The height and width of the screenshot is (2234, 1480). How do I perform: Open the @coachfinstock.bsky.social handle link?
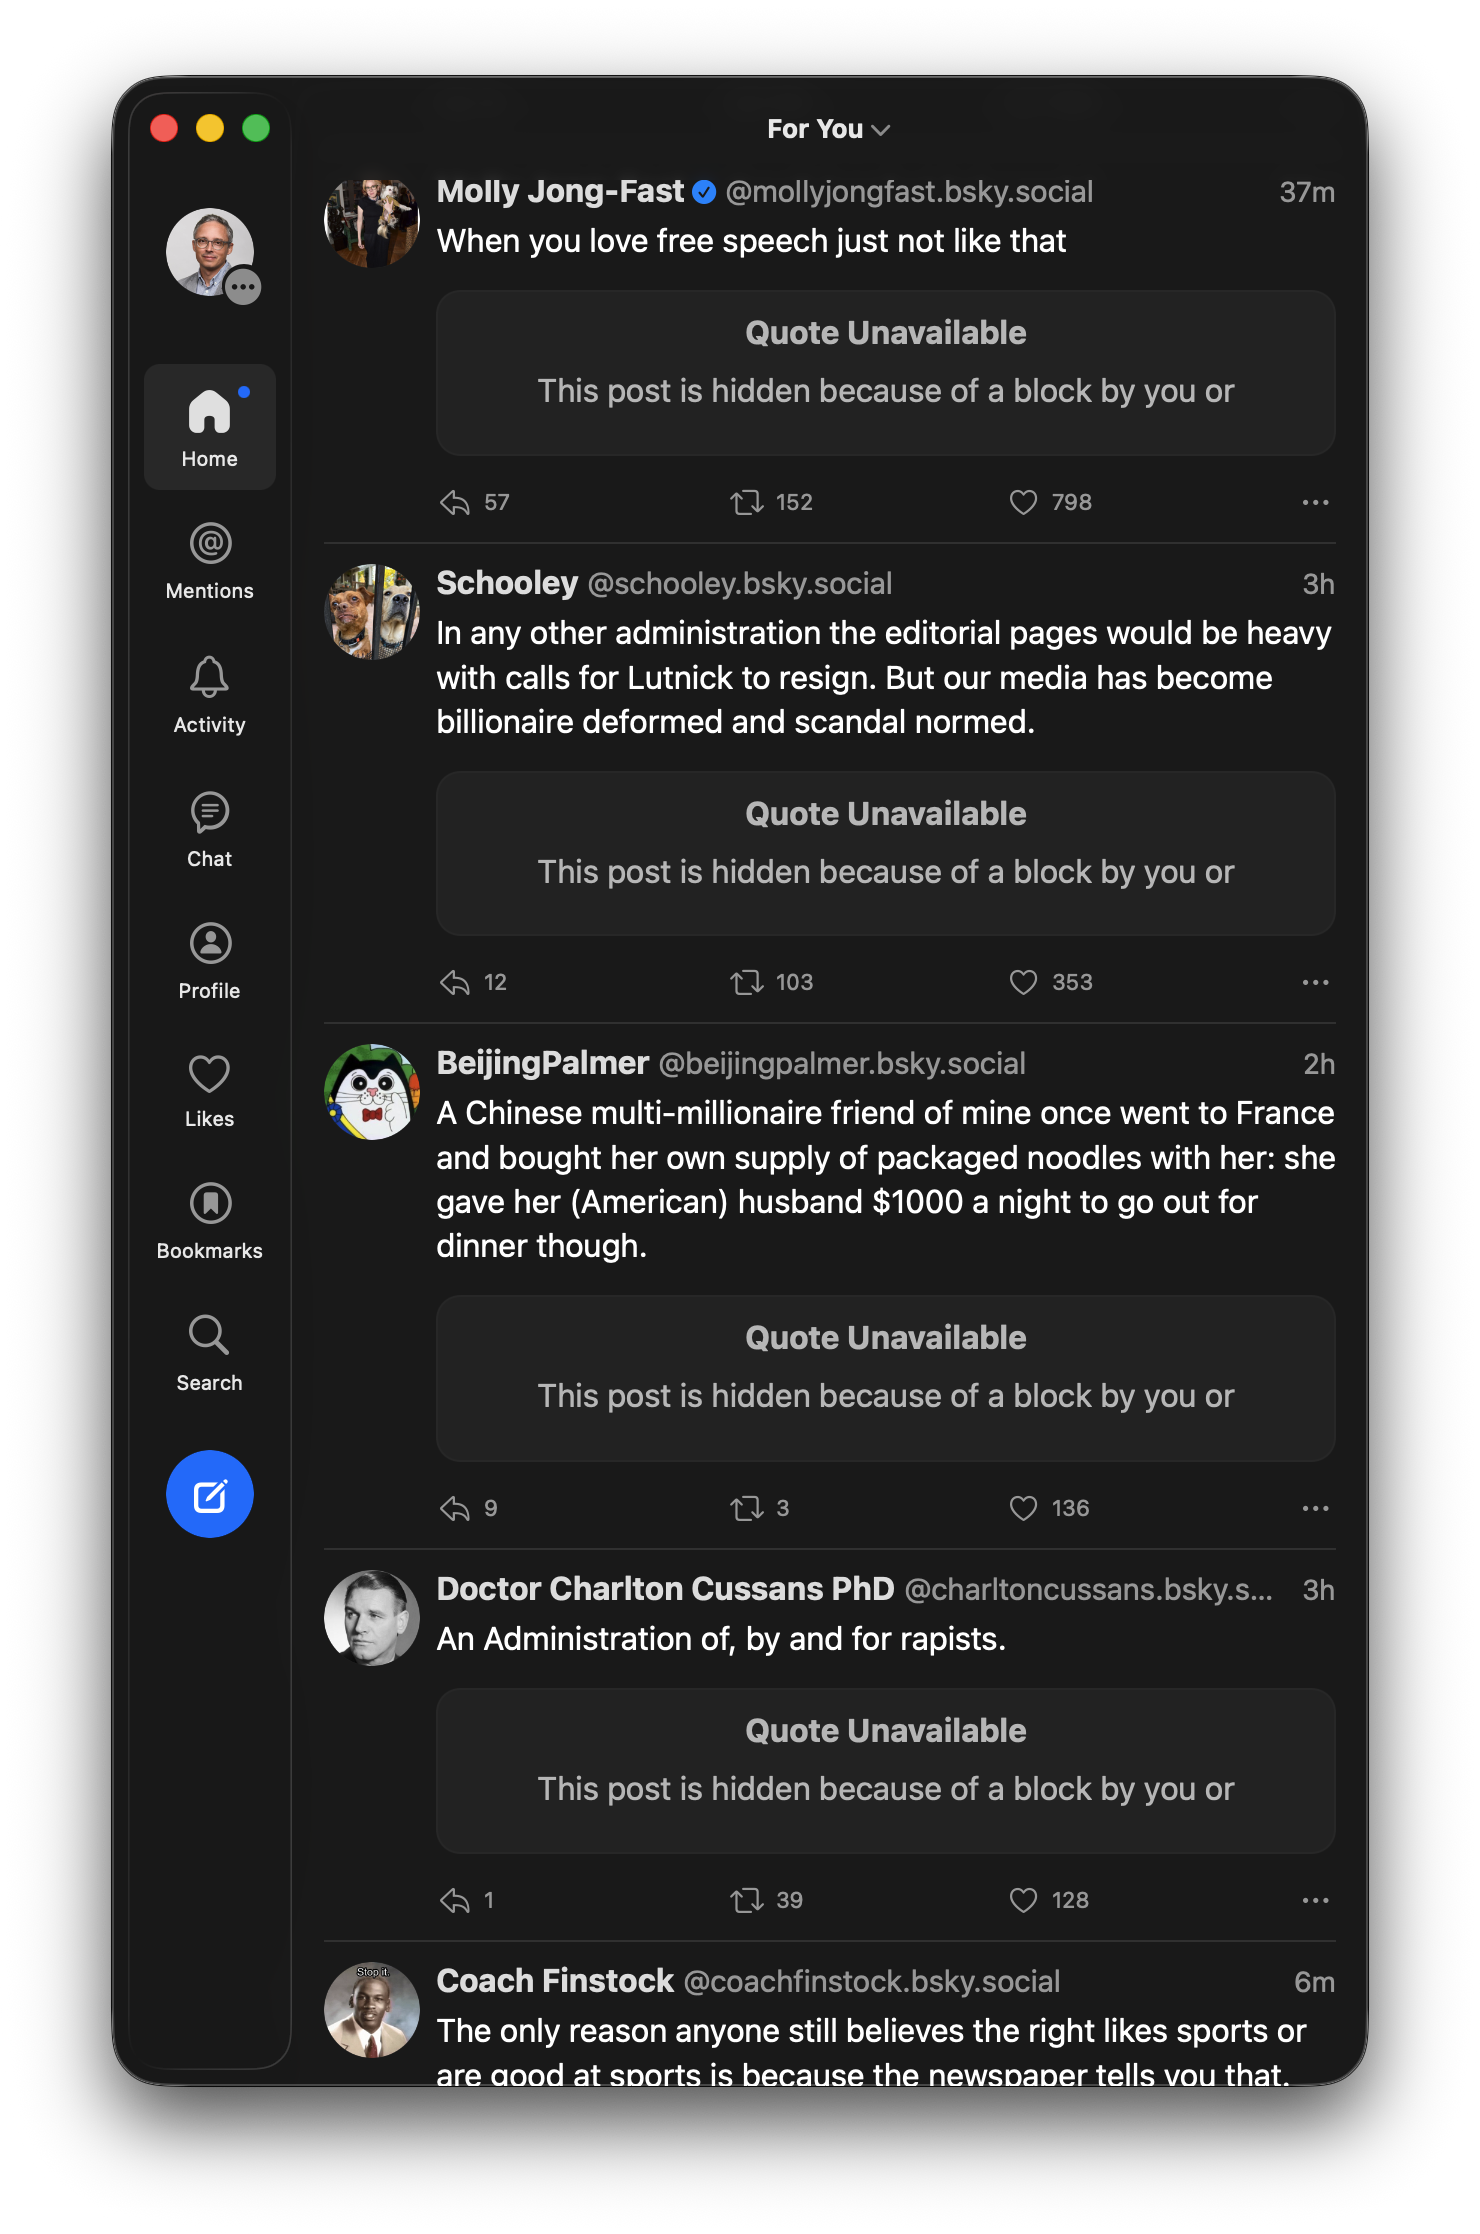tap(871, 1981)
